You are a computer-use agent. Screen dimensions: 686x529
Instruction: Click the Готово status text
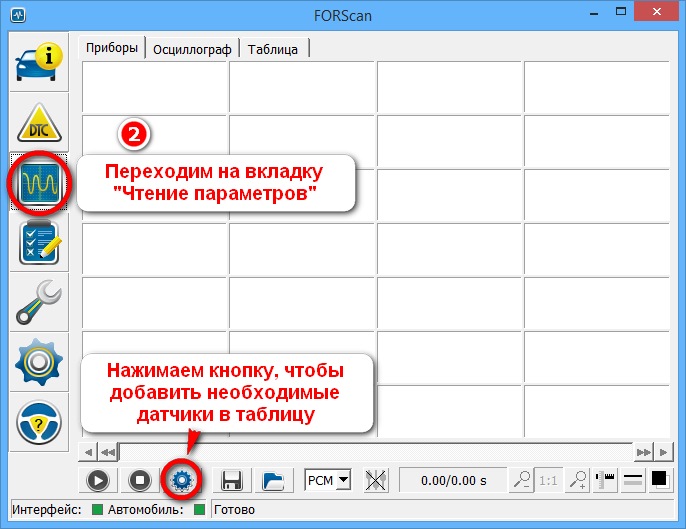click(234, 510)
